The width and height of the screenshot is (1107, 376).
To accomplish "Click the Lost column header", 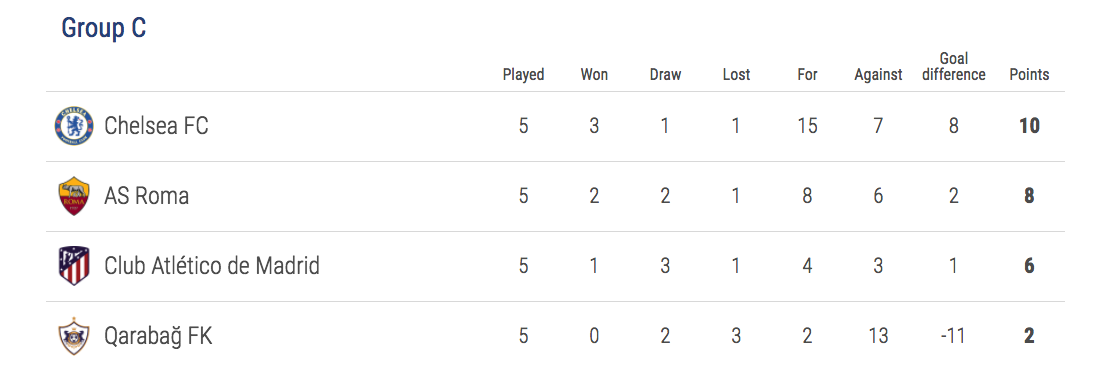I will point(736,74).
